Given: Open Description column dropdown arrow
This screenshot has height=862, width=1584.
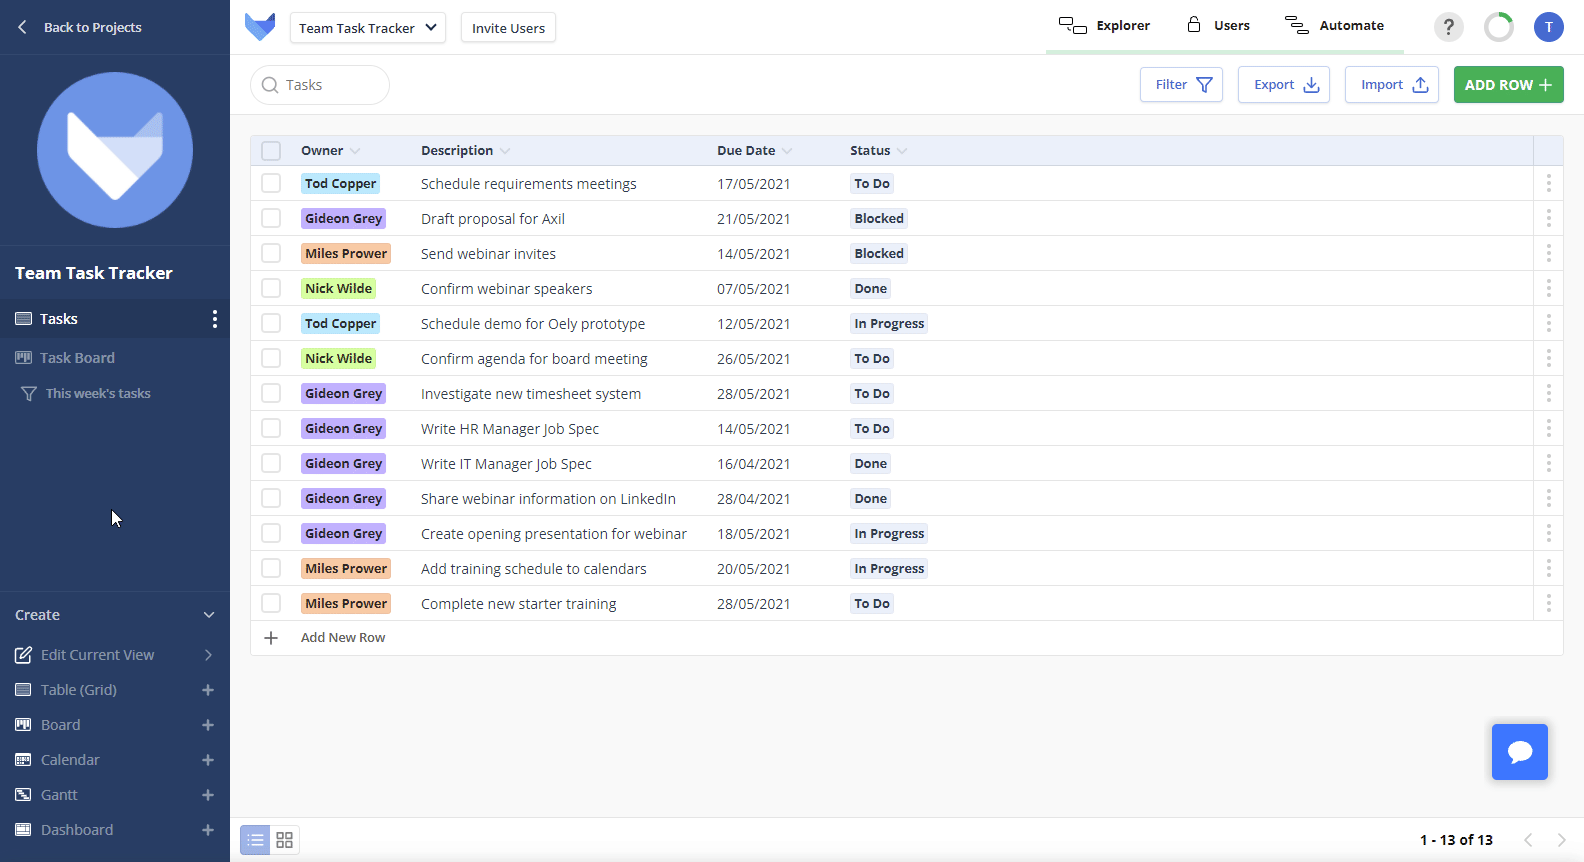Looking at the screenshot, I should click(505, 151).
